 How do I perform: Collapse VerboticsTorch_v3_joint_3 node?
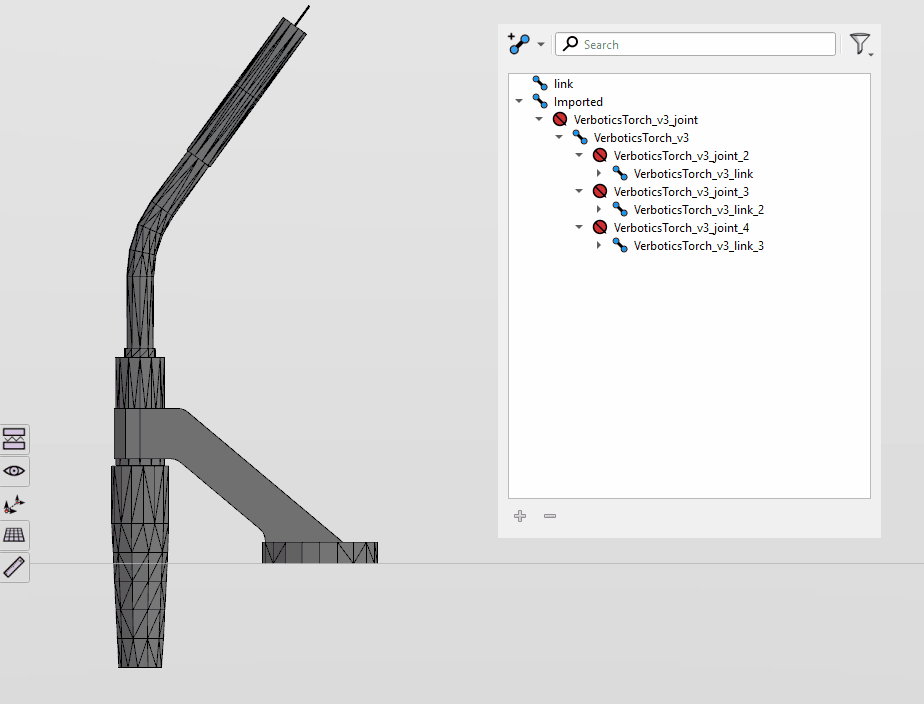pos(579,191)
